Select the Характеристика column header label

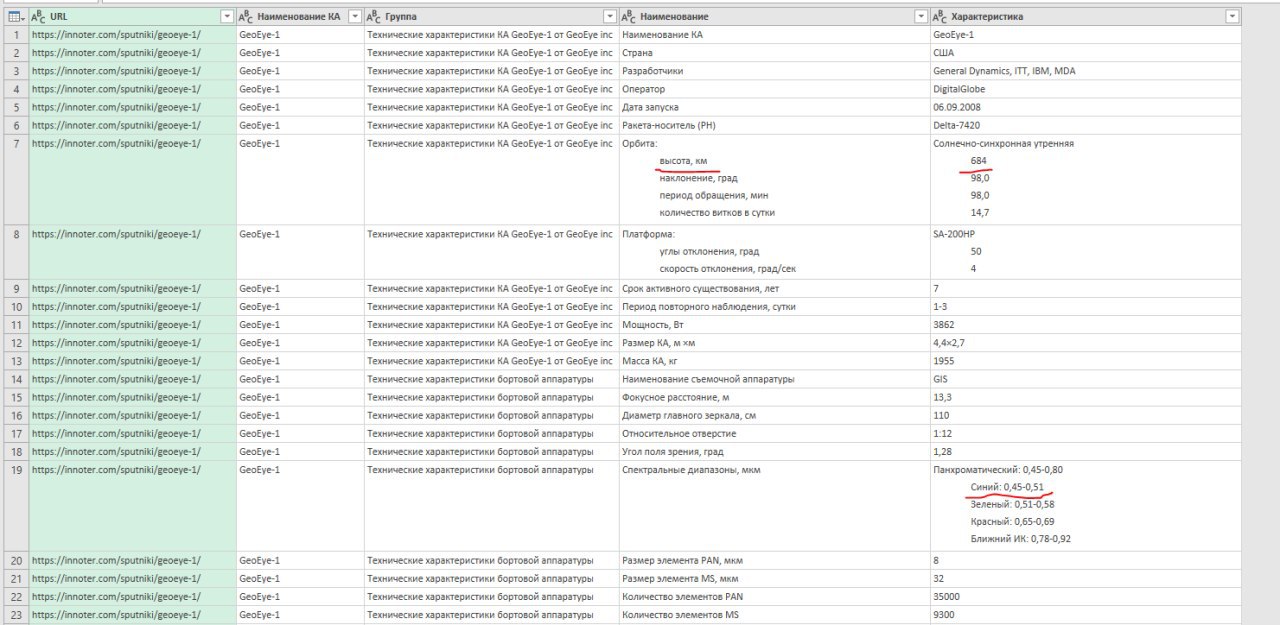click(987, 17)
